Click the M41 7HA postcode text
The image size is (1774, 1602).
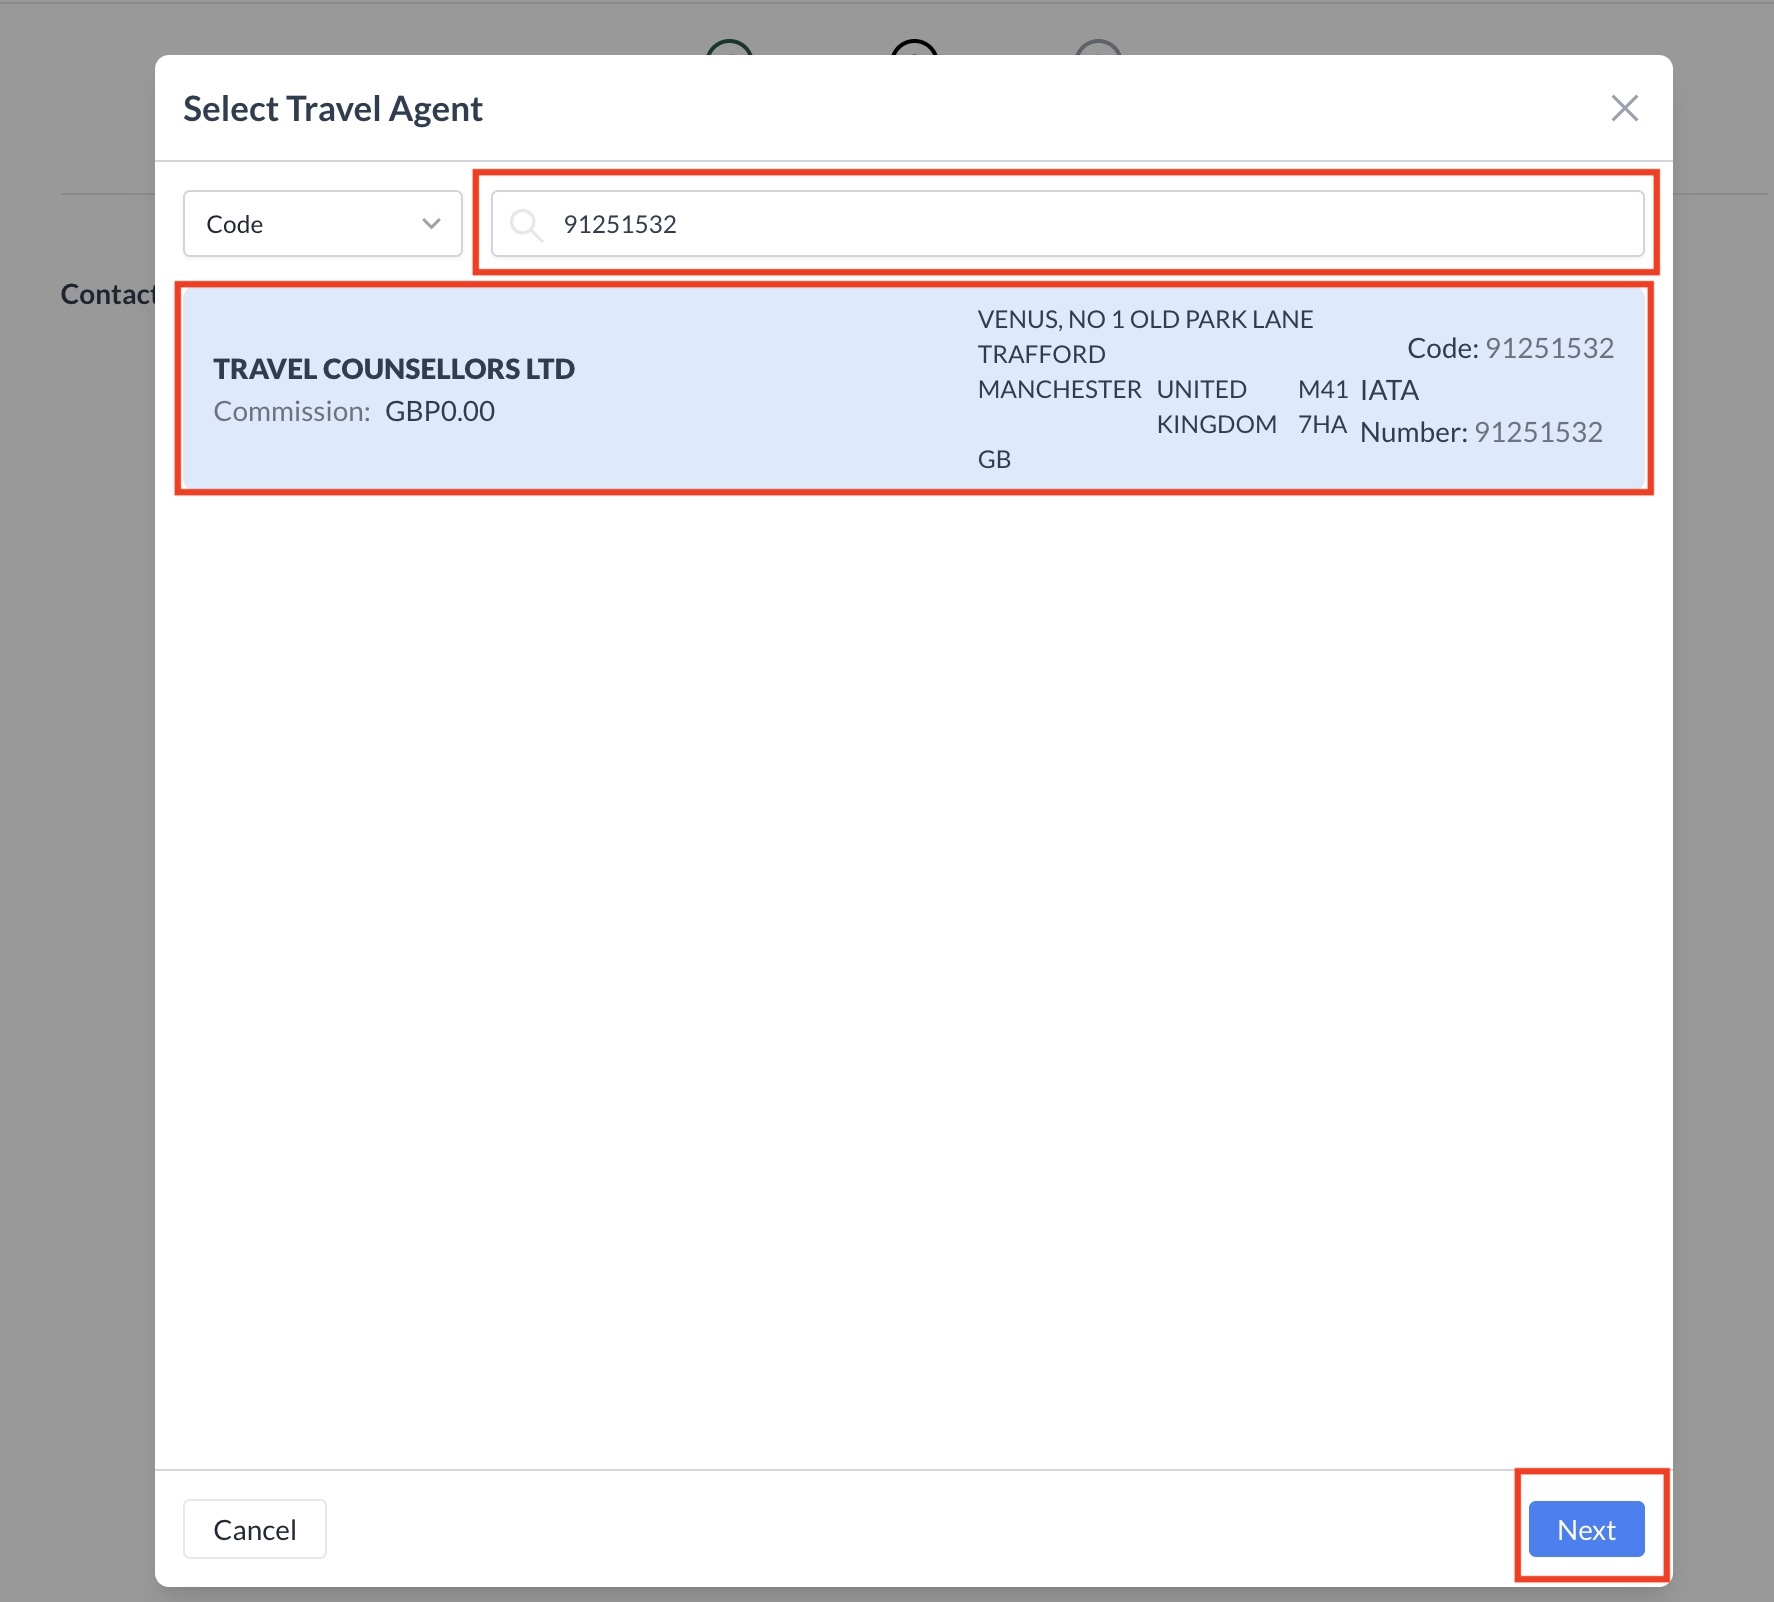[x=1322, y=407]
